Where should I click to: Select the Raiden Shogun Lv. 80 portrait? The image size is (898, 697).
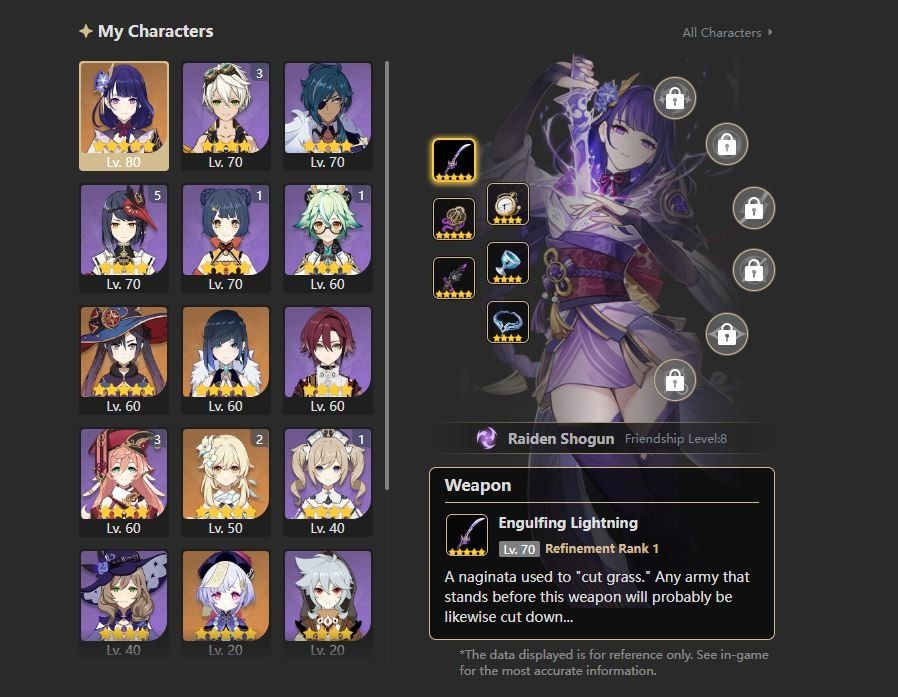[x=124, y=116]
